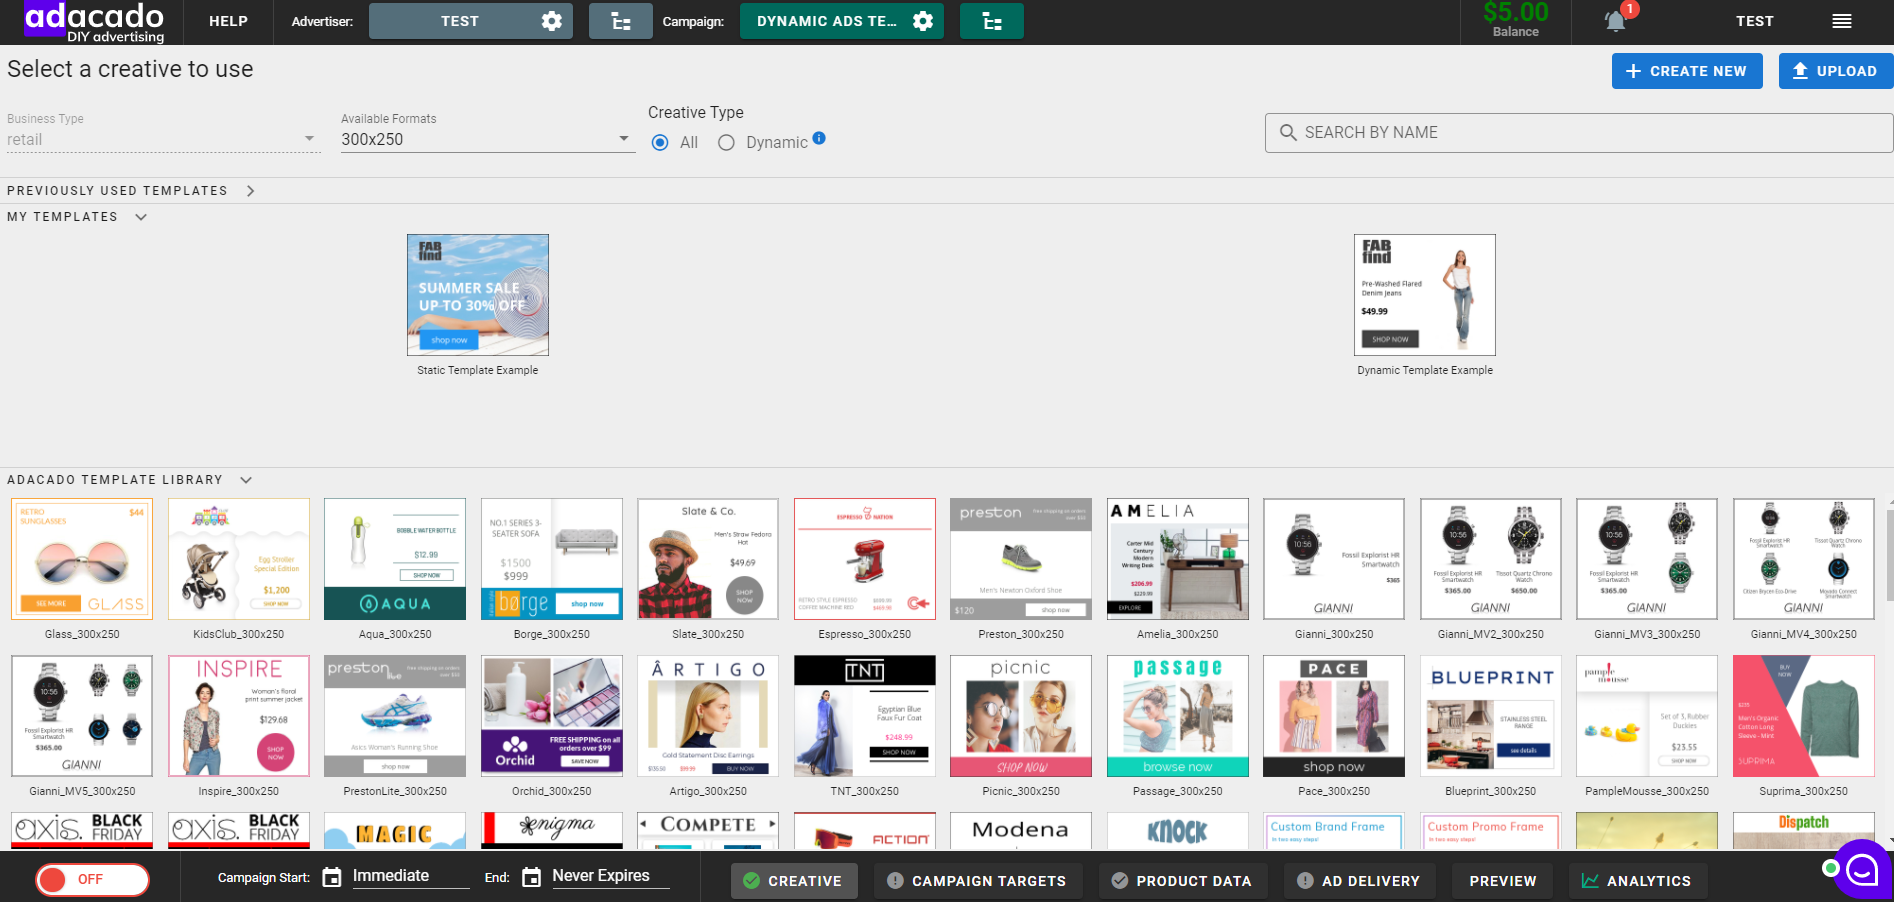Image resolution: width=1894 pixels, height=902 pixels.
Task: Click the Never Expires end field
Action: (610, 876)
